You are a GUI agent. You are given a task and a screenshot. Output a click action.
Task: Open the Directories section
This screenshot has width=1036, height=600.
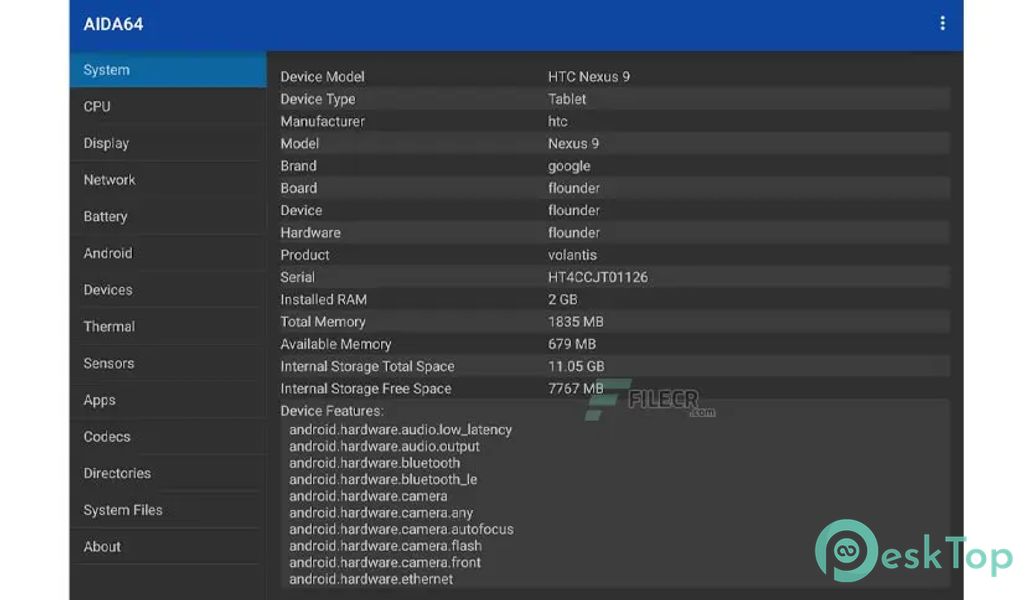coord(168,473)
